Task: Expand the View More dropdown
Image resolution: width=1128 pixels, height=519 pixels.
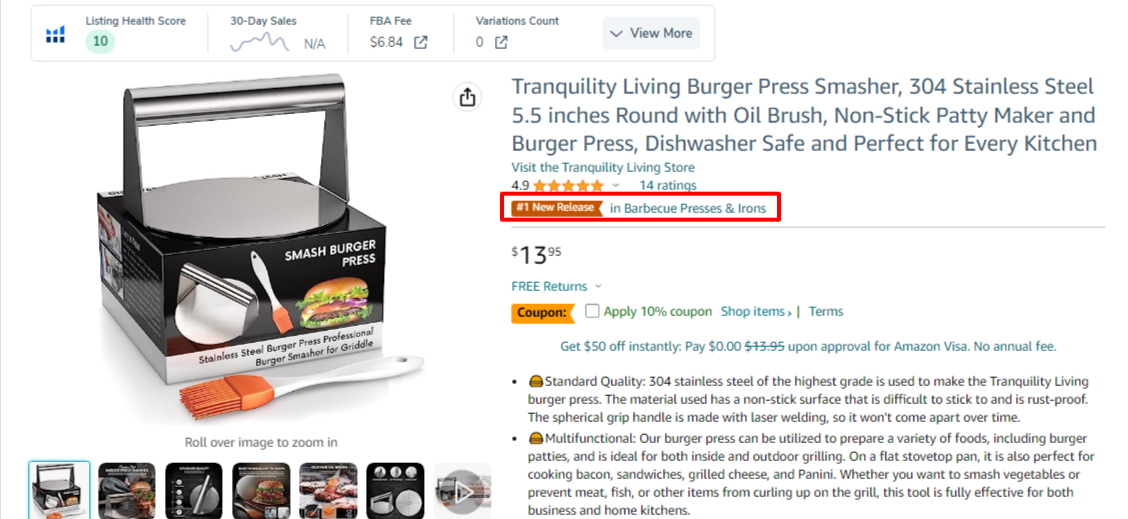Action: tap(651, 33)
